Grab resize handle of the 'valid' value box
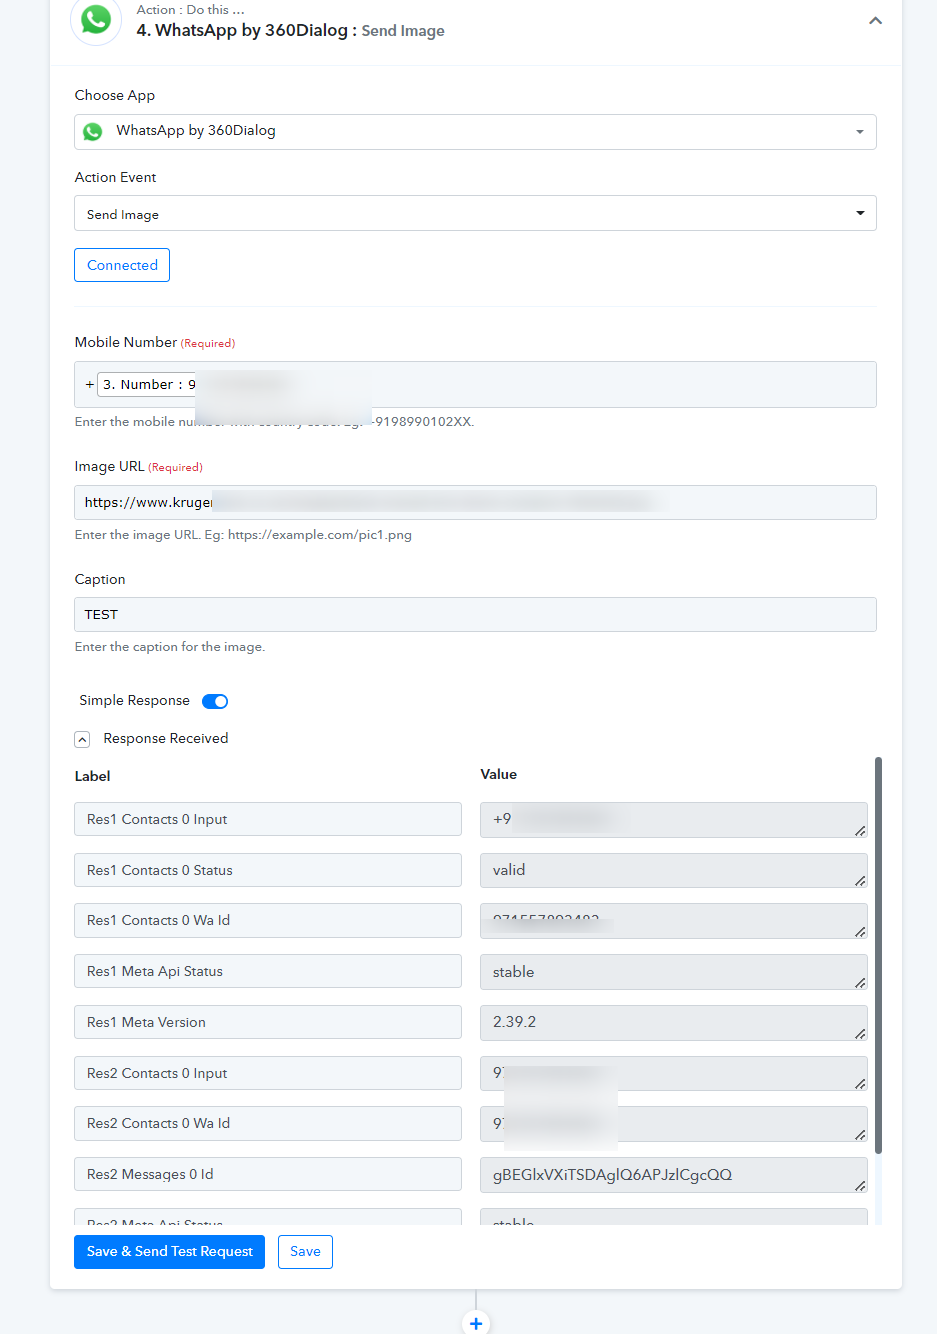Screen dimensions: 937x1334 pos(860,881)
